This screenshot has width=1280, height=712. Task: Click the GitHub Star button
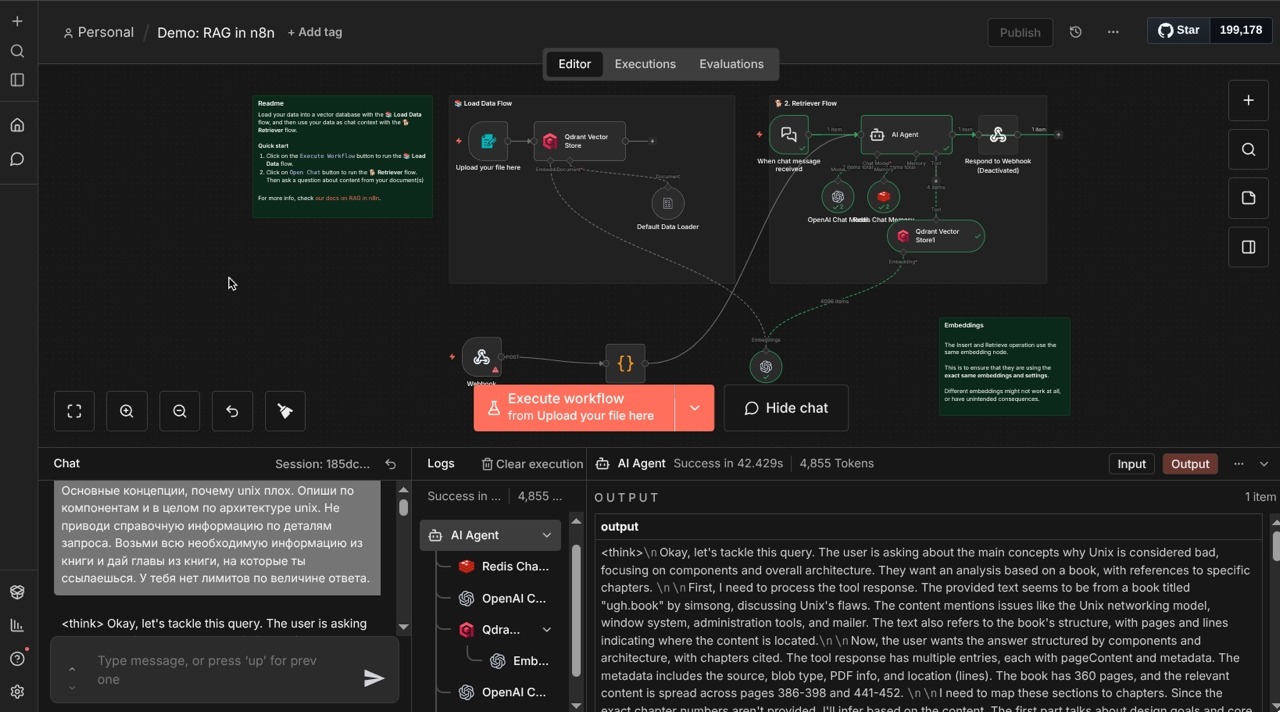[1179, 30]
